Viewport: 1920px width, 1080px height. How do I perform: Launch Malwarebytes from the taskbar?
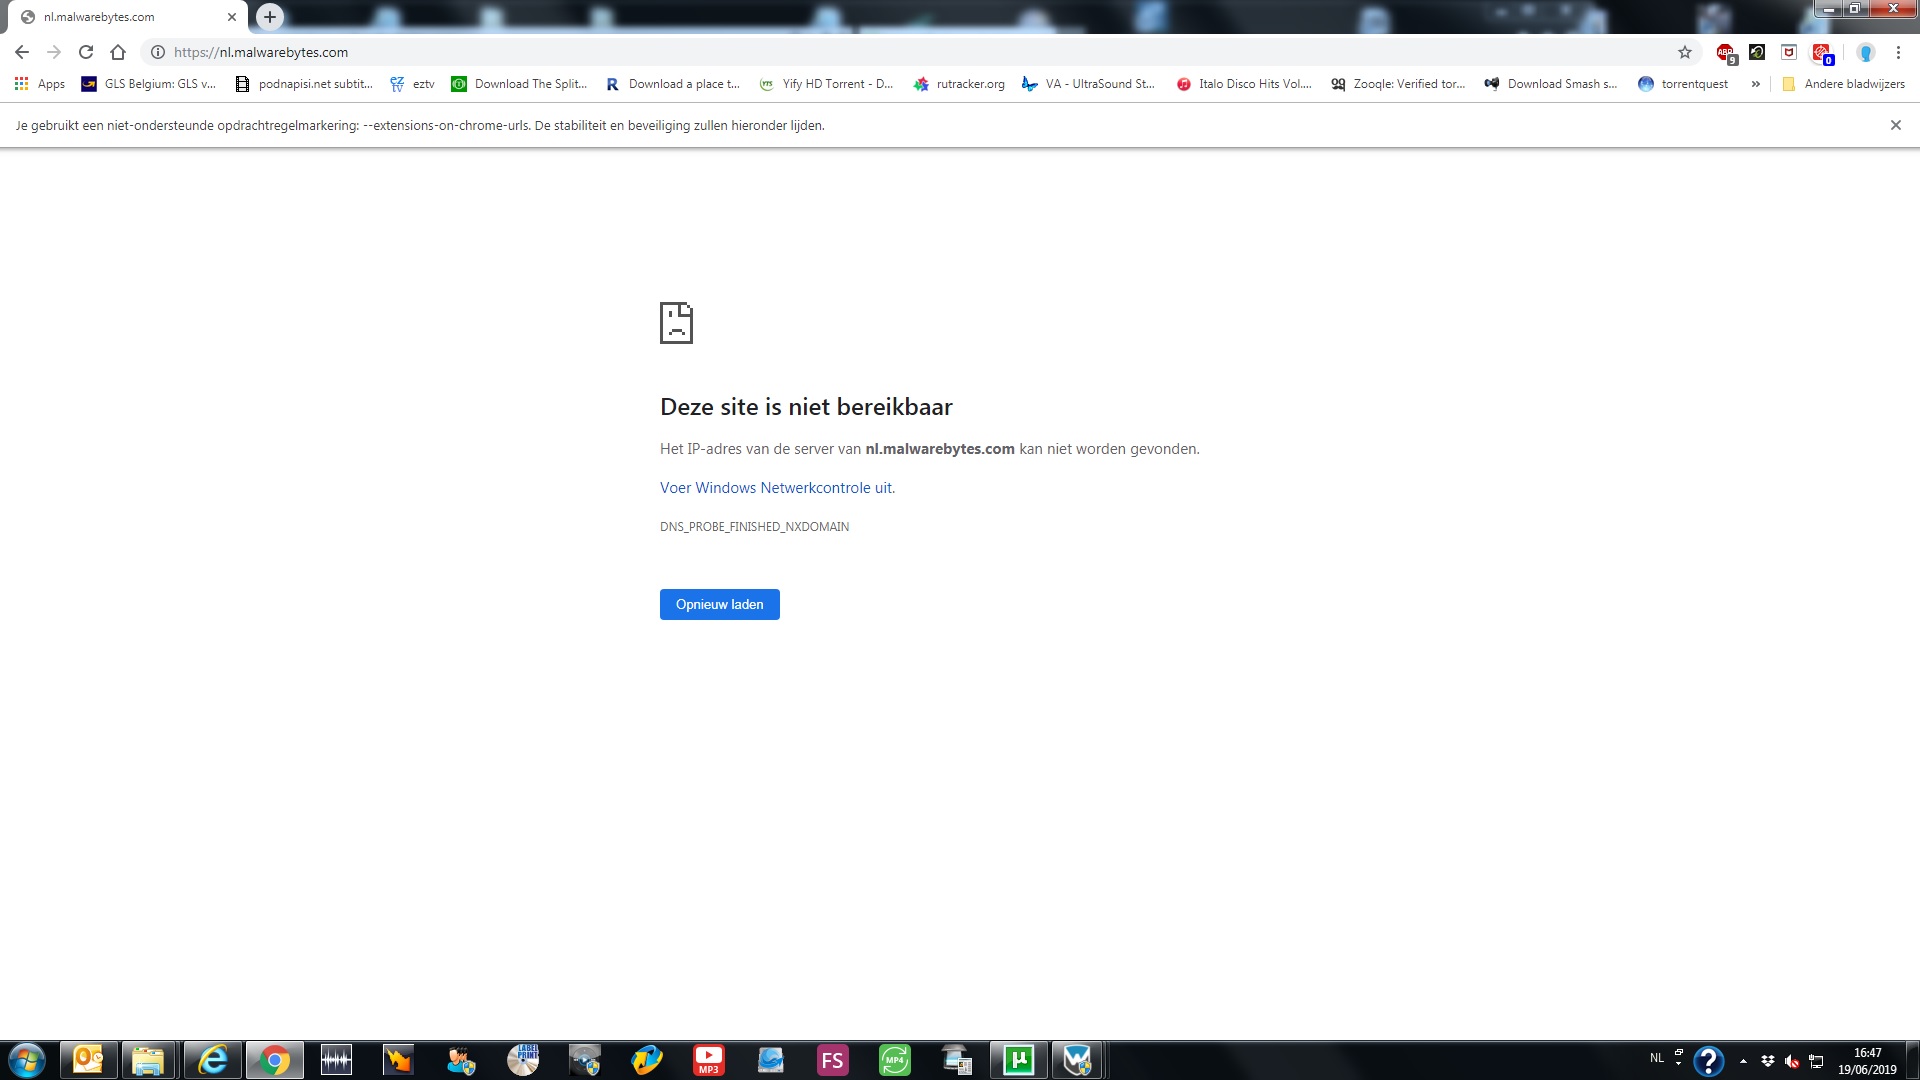[x=1078, y=1060]
